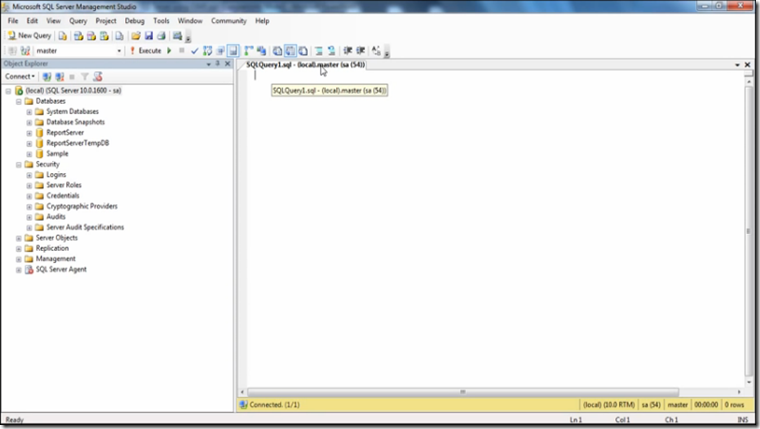Open Query Options from the toolbar
760x429 pixels.
[x=220, y=50]
